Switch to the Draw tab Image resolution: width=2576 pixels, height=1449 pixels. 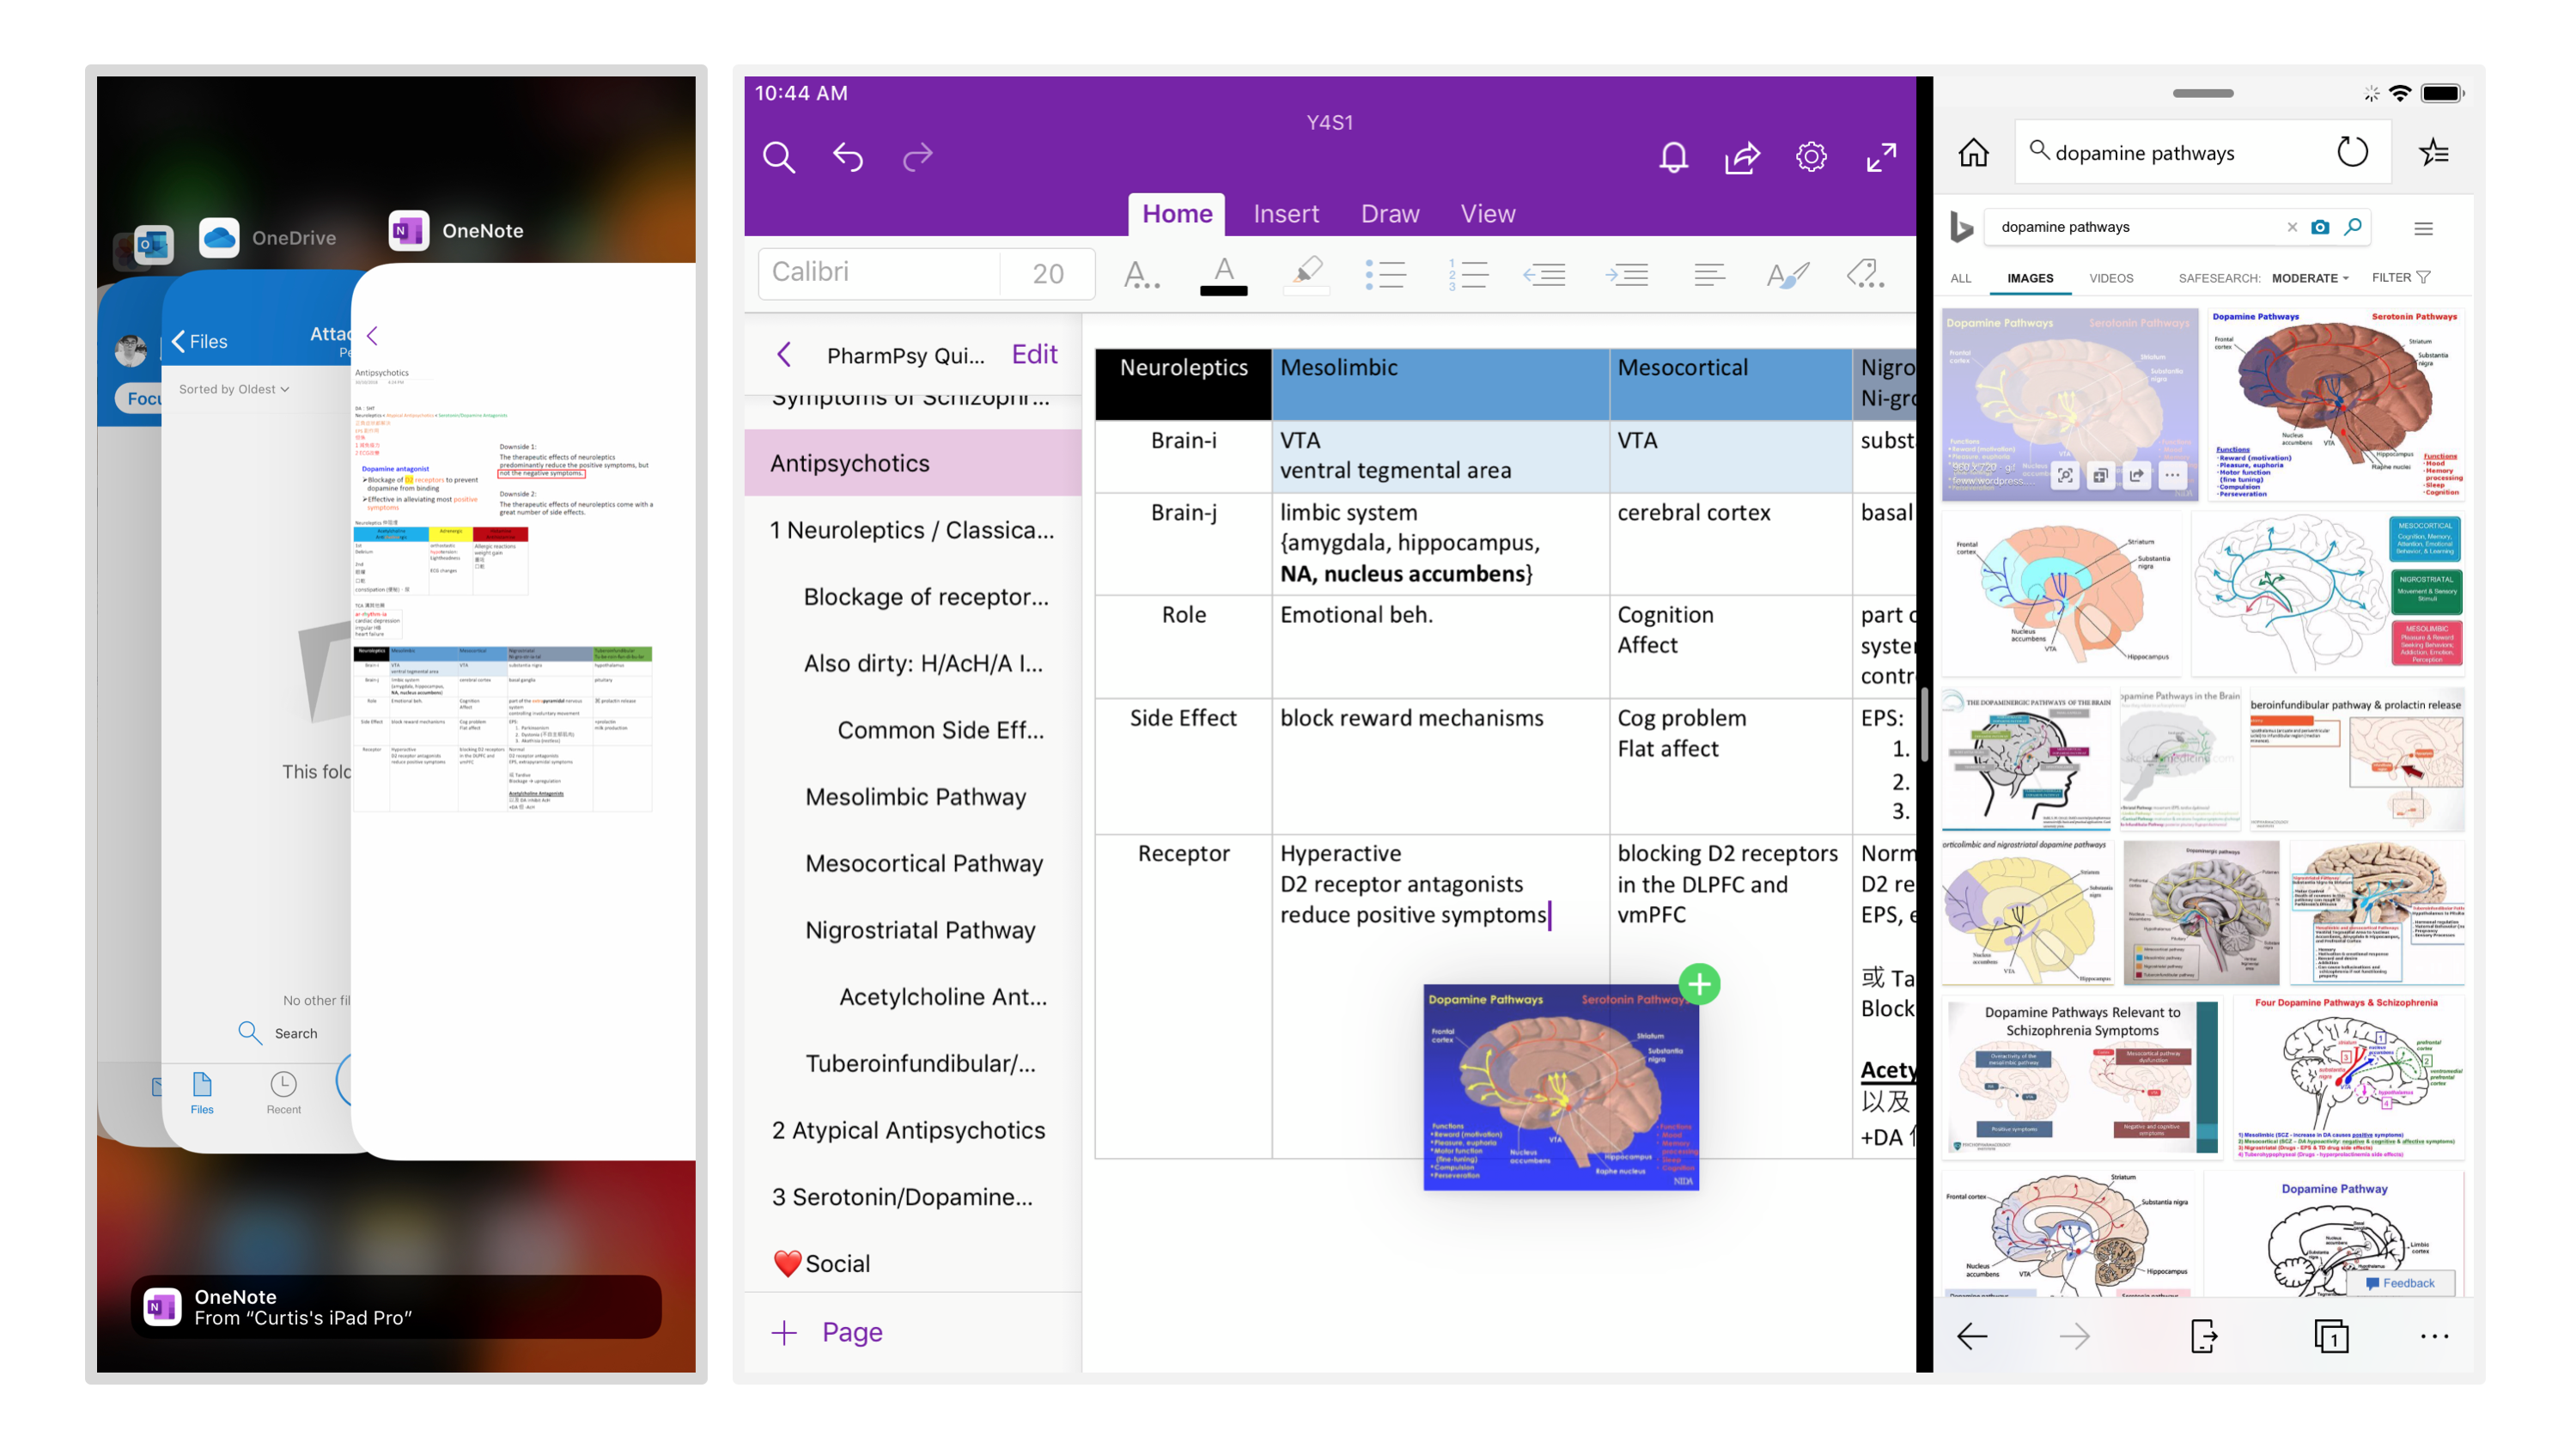click(1389, 214)
